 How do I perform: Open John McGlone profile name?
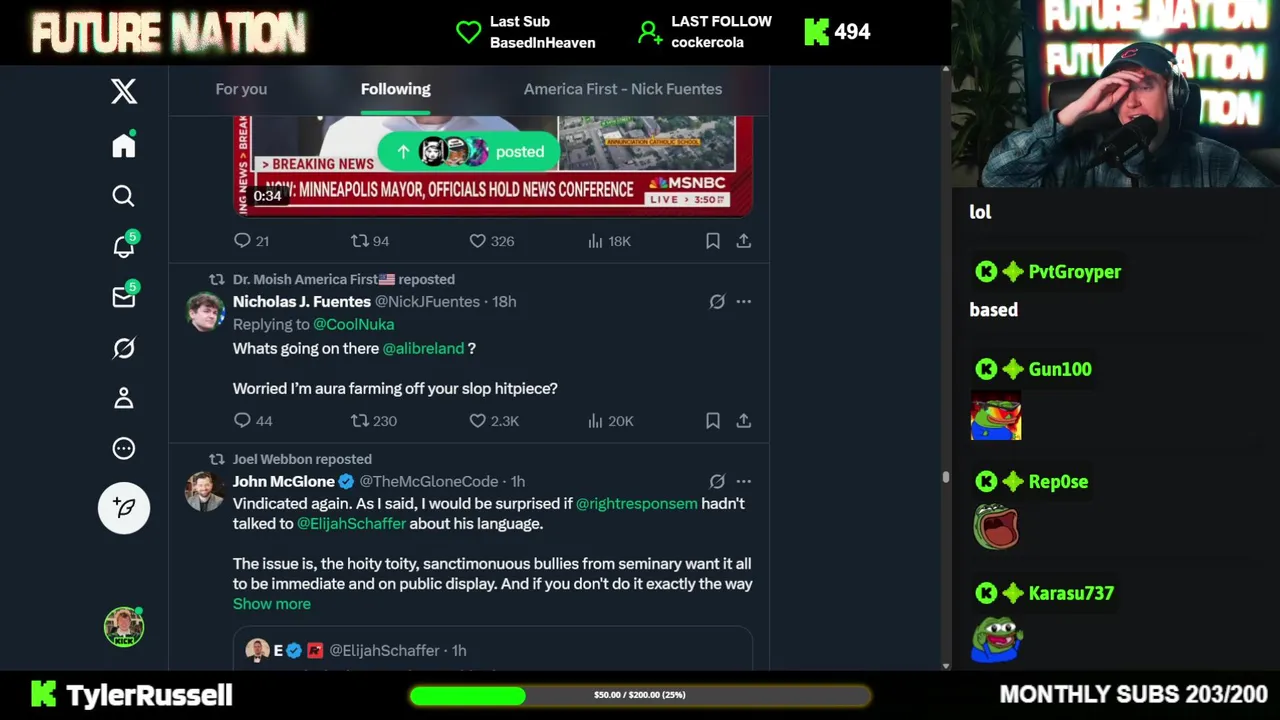coord(284,481)
